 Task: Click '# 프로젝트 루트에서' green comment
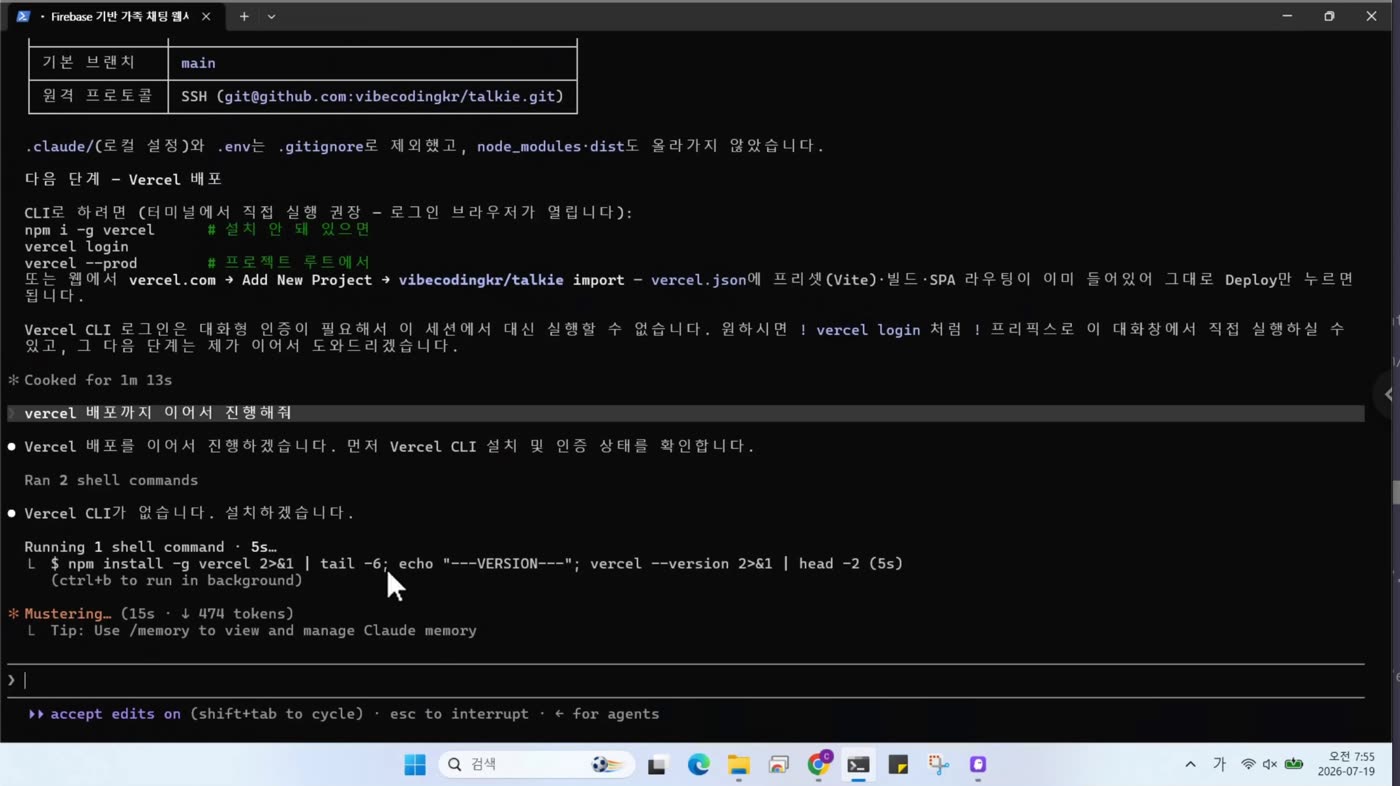(x=289, y=263)
